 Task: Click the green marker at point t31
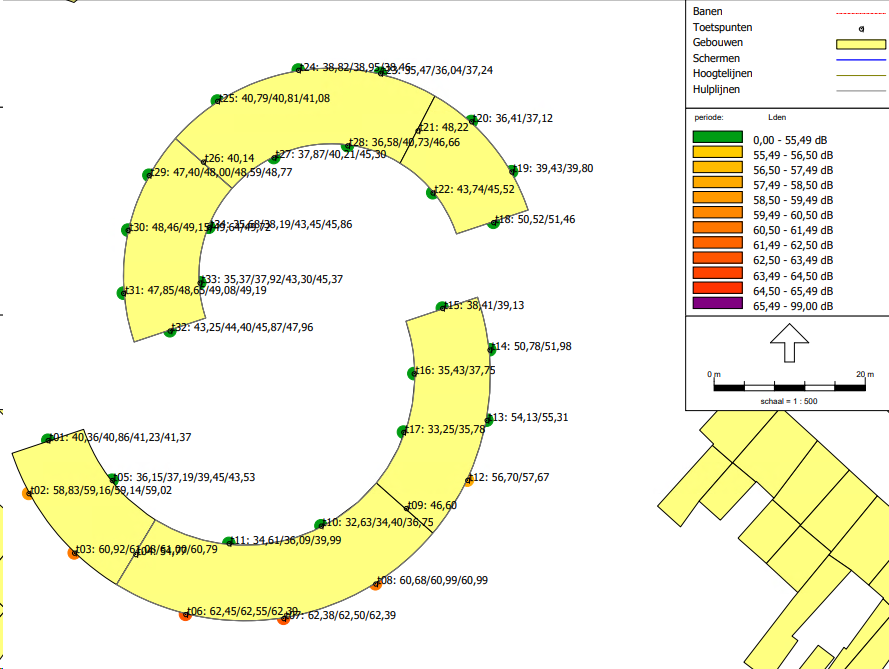pyautogui.click(x=122, y=293)
